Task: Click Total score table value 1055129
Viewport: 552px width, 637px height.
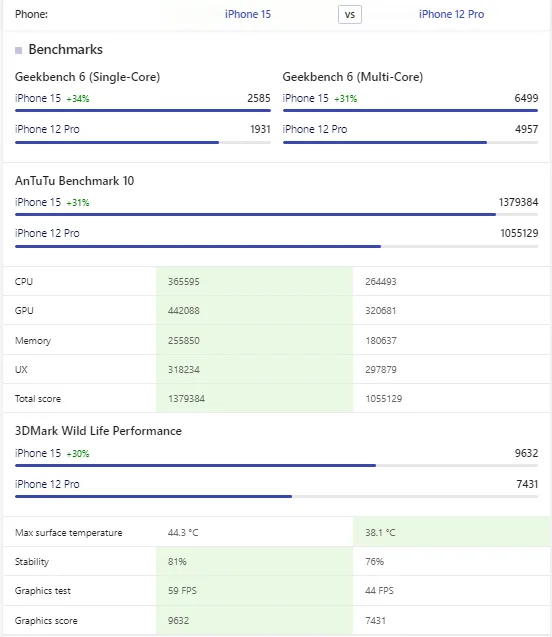Action: (x=383, y=399)
